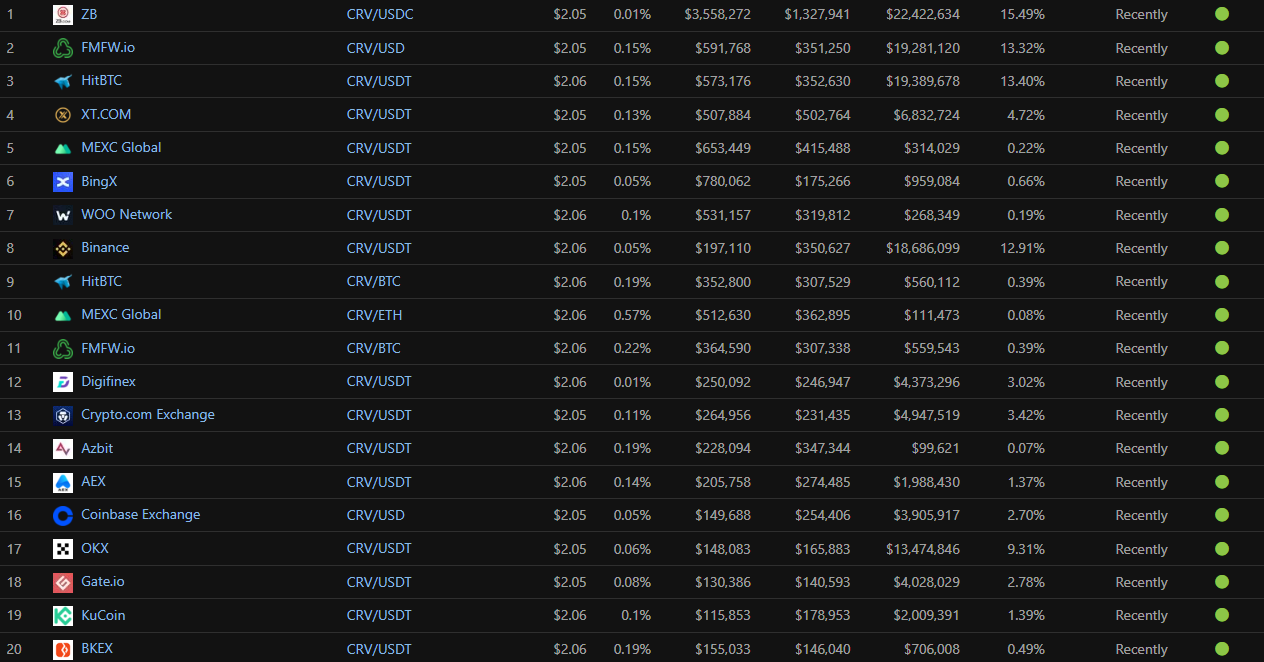Open the KuCoin exchange link
Screen dimensions: 1264x662
coord(103,615)
